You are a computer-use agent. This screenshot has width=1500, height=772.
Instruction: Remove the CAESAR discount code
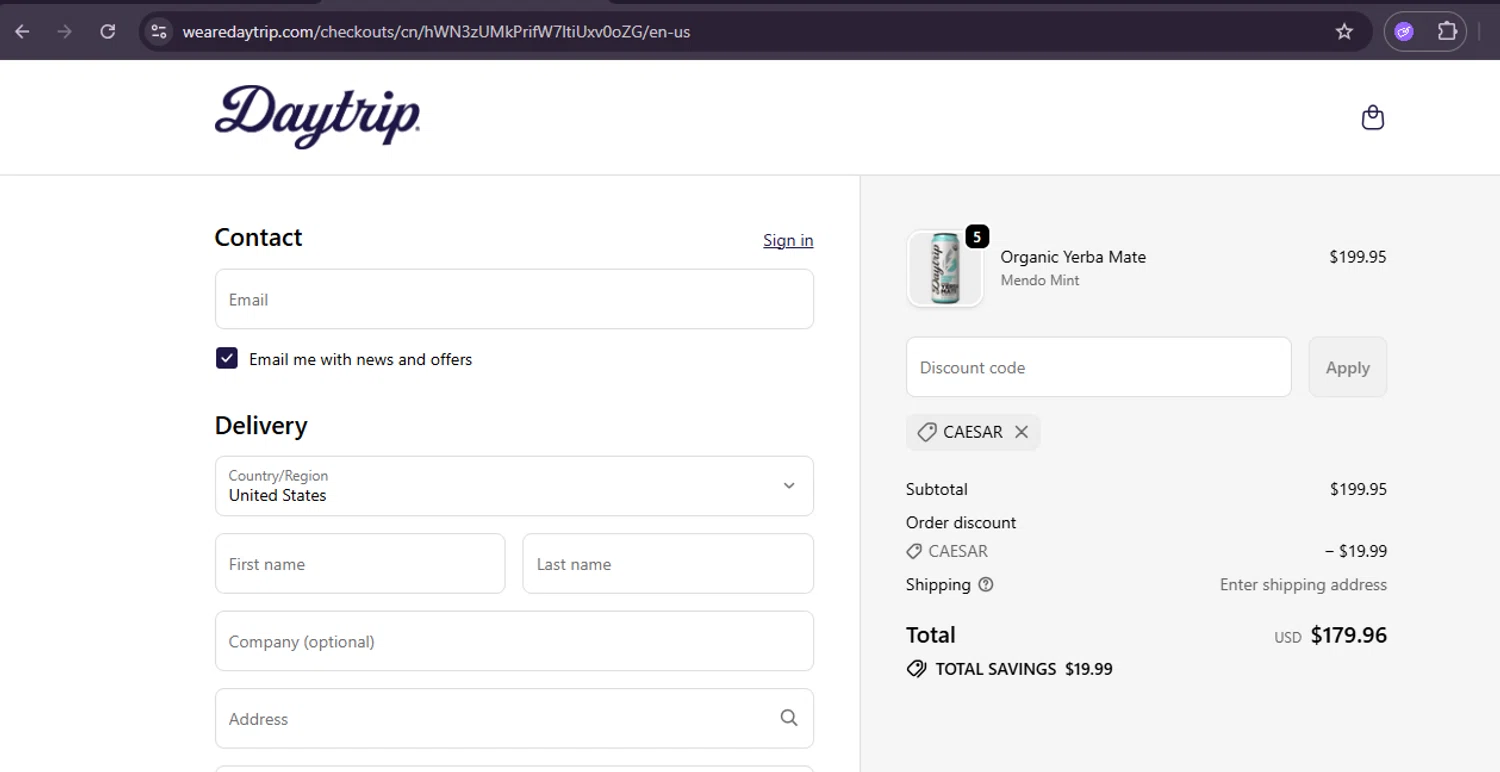1021,432
